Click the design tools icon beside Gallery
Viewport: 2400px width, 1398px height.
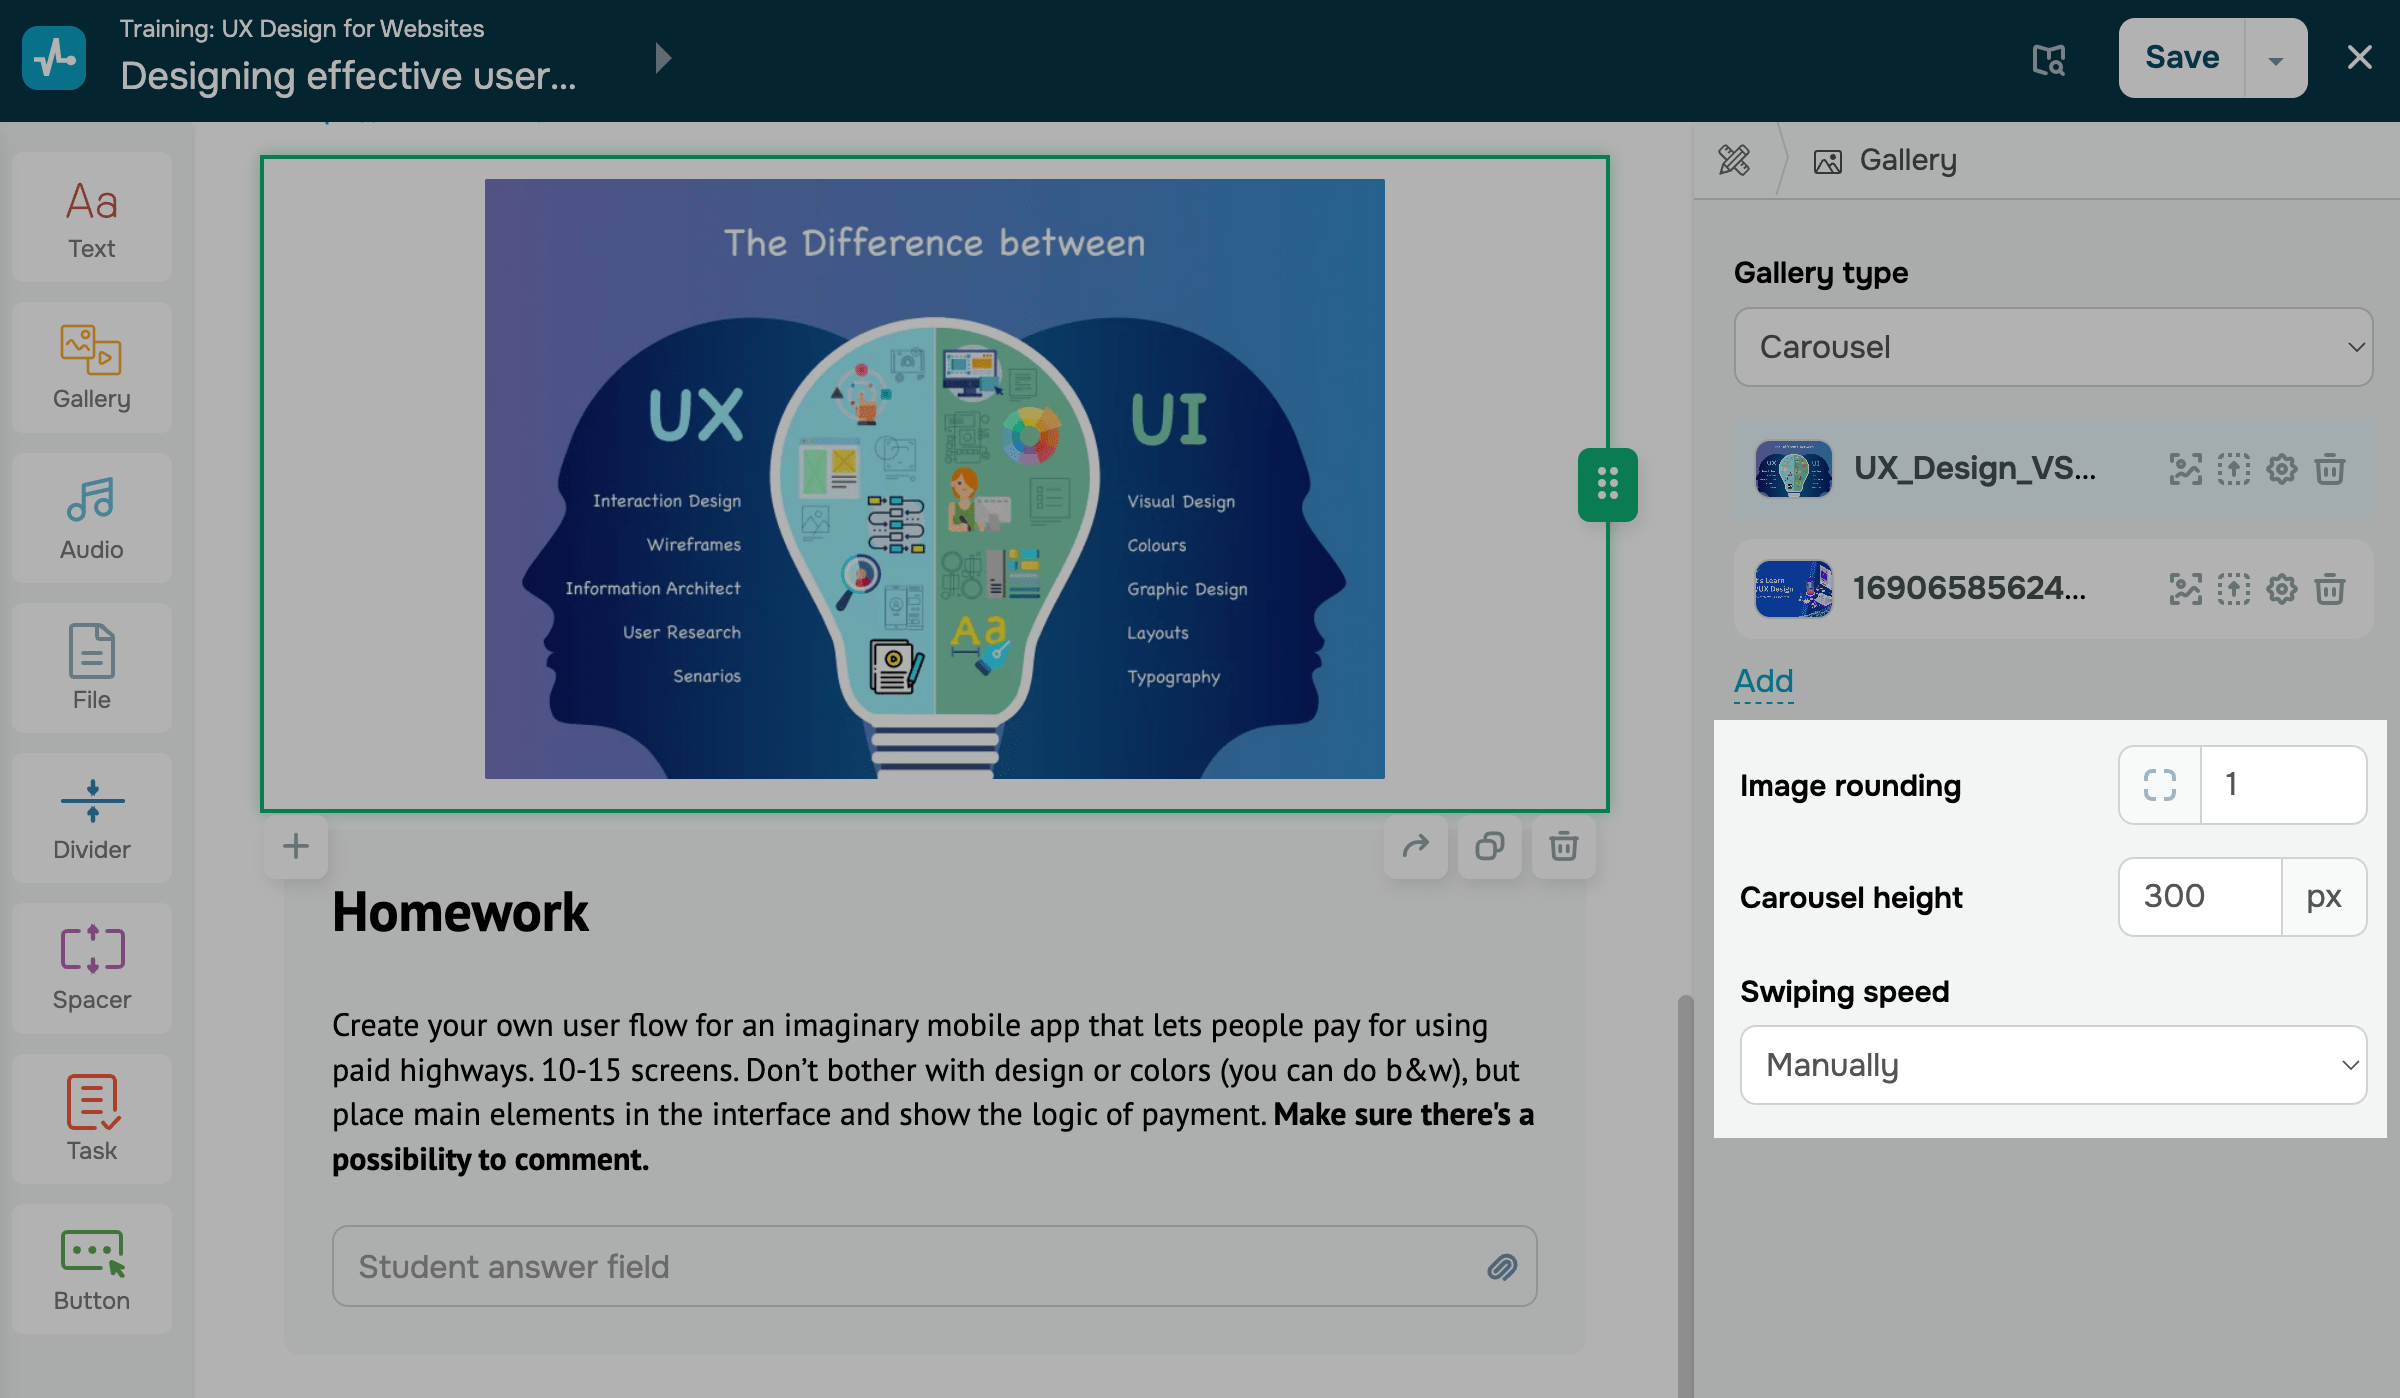pyautogui.click(x=1734, y=160)
